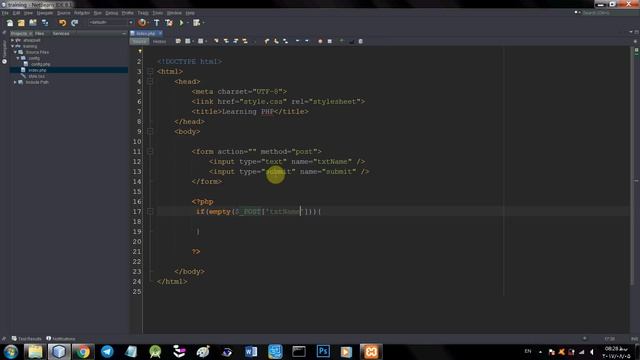
Task: Start macro recording with red dot icon
Action: click(x=320, y=41)
